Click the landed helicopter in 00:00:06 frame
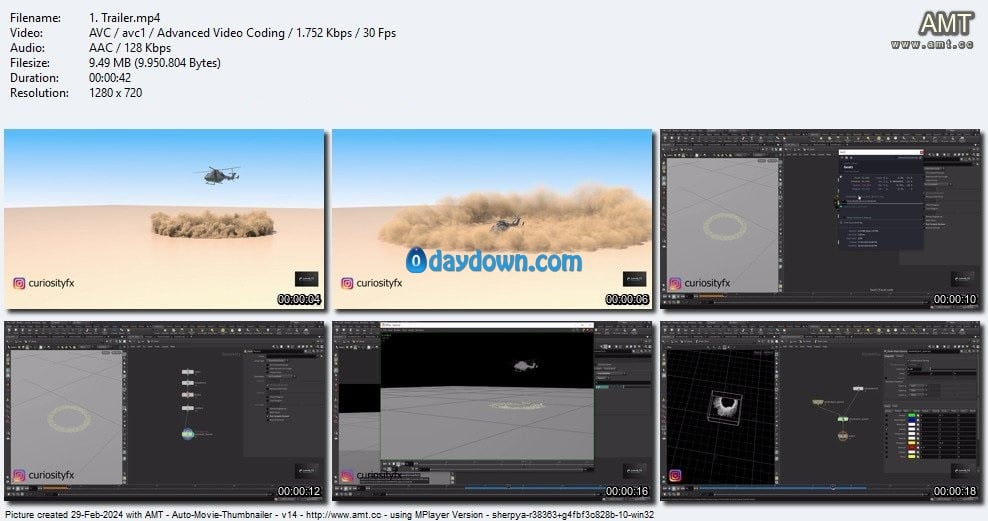 click(507, 224)
